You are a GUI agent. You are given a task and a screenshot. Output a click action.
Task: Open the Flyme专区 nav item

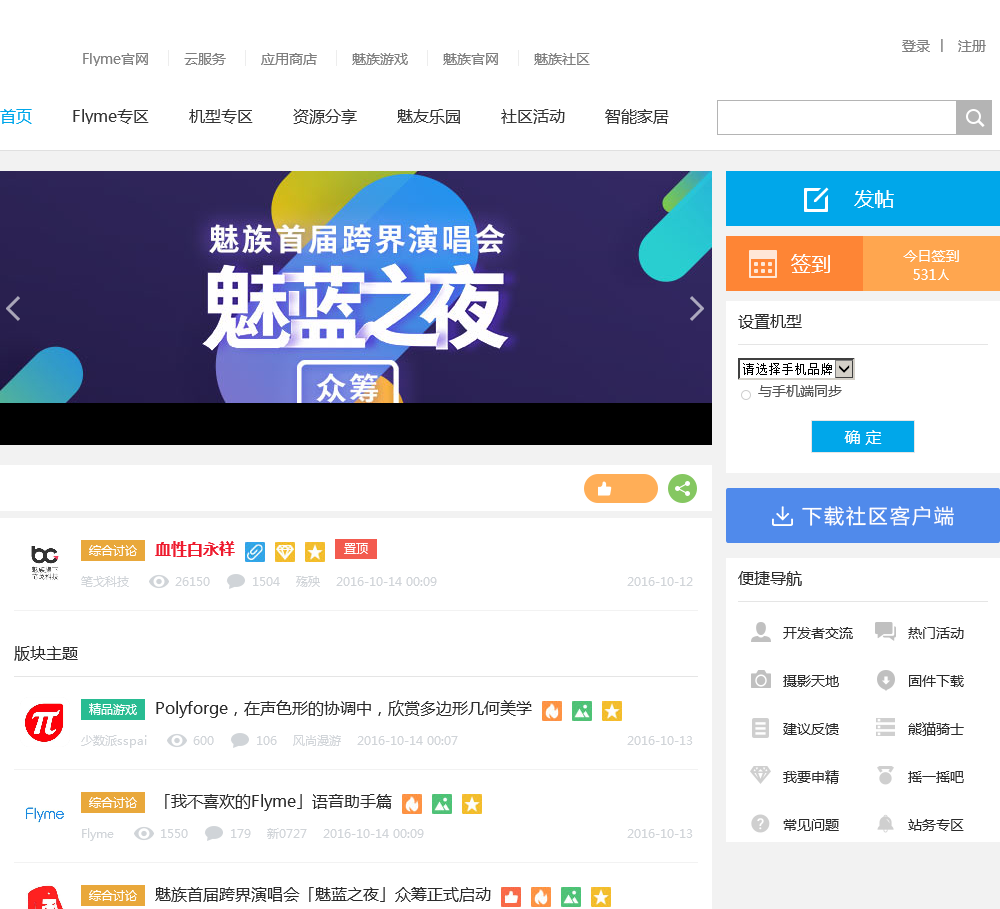(x=110, y=117)
